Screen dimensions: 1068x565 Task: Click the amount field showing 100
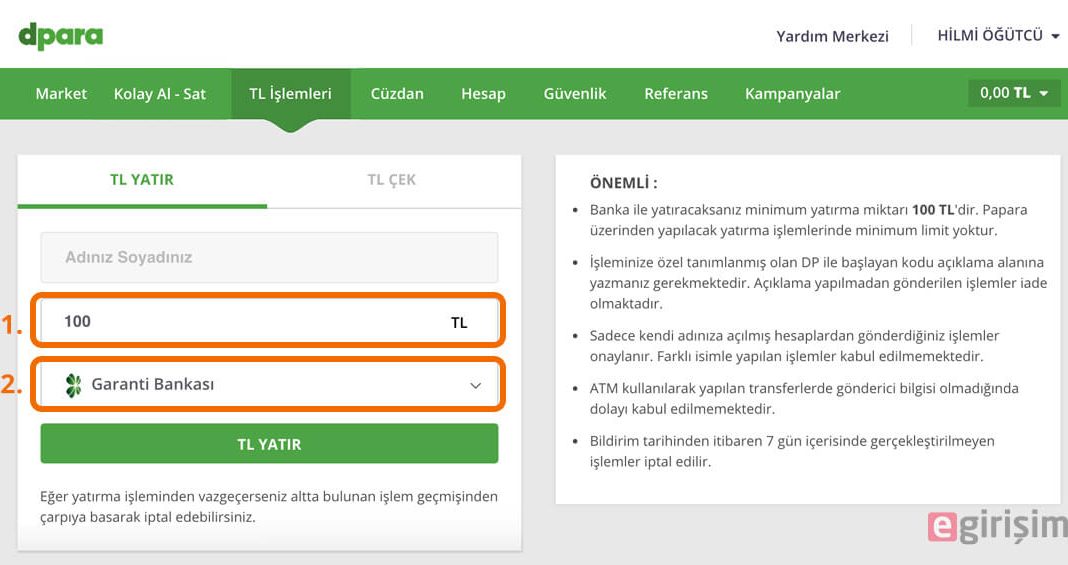[270, 321]
